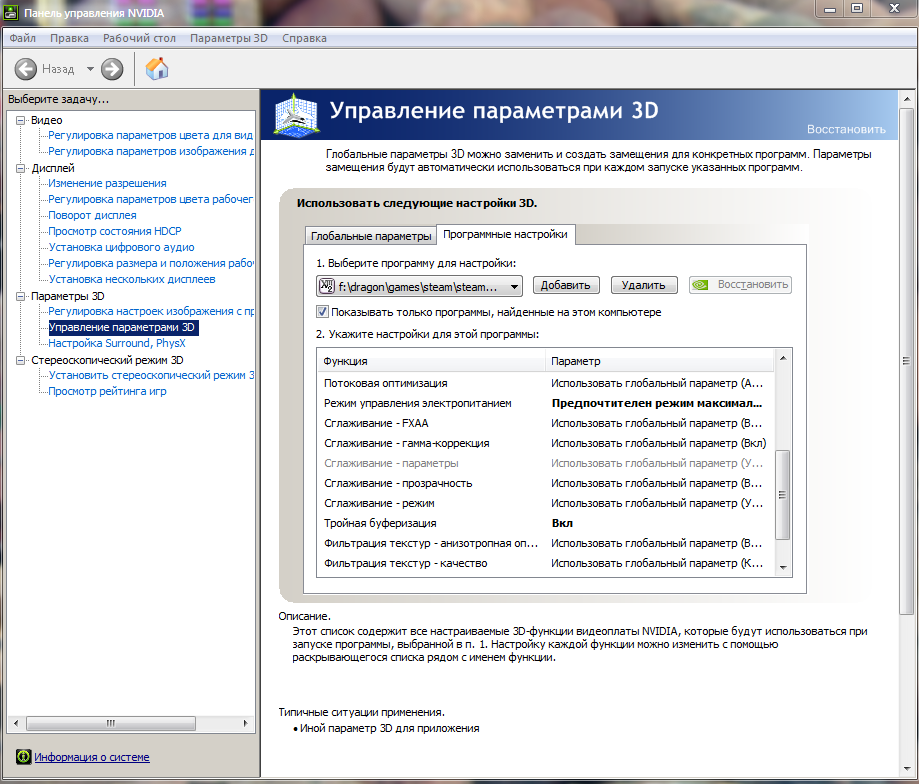Open the Информация о системе link
Image resolution: width=919 pixels, height=784 pixels.
(x=91, y=757)
